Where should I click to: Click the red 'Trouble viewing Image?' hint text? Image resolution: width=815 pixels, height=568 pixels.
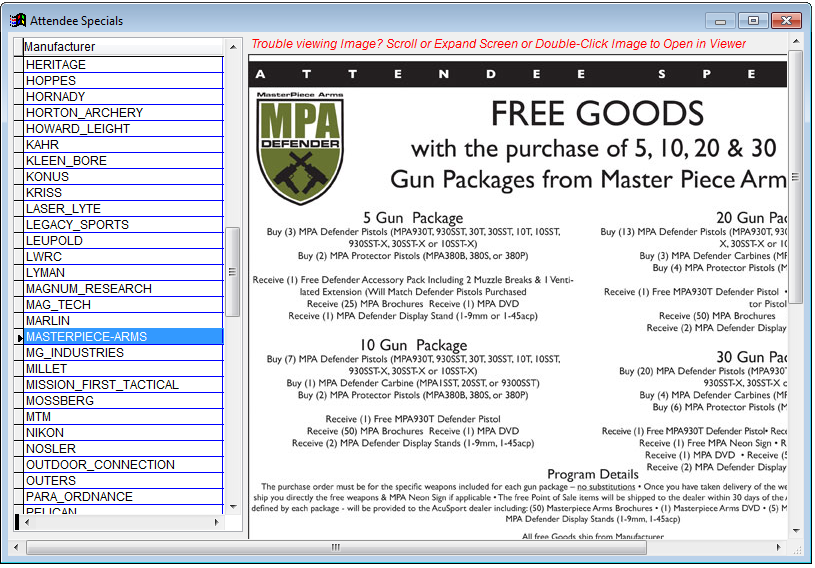click(x=498, y=44)
